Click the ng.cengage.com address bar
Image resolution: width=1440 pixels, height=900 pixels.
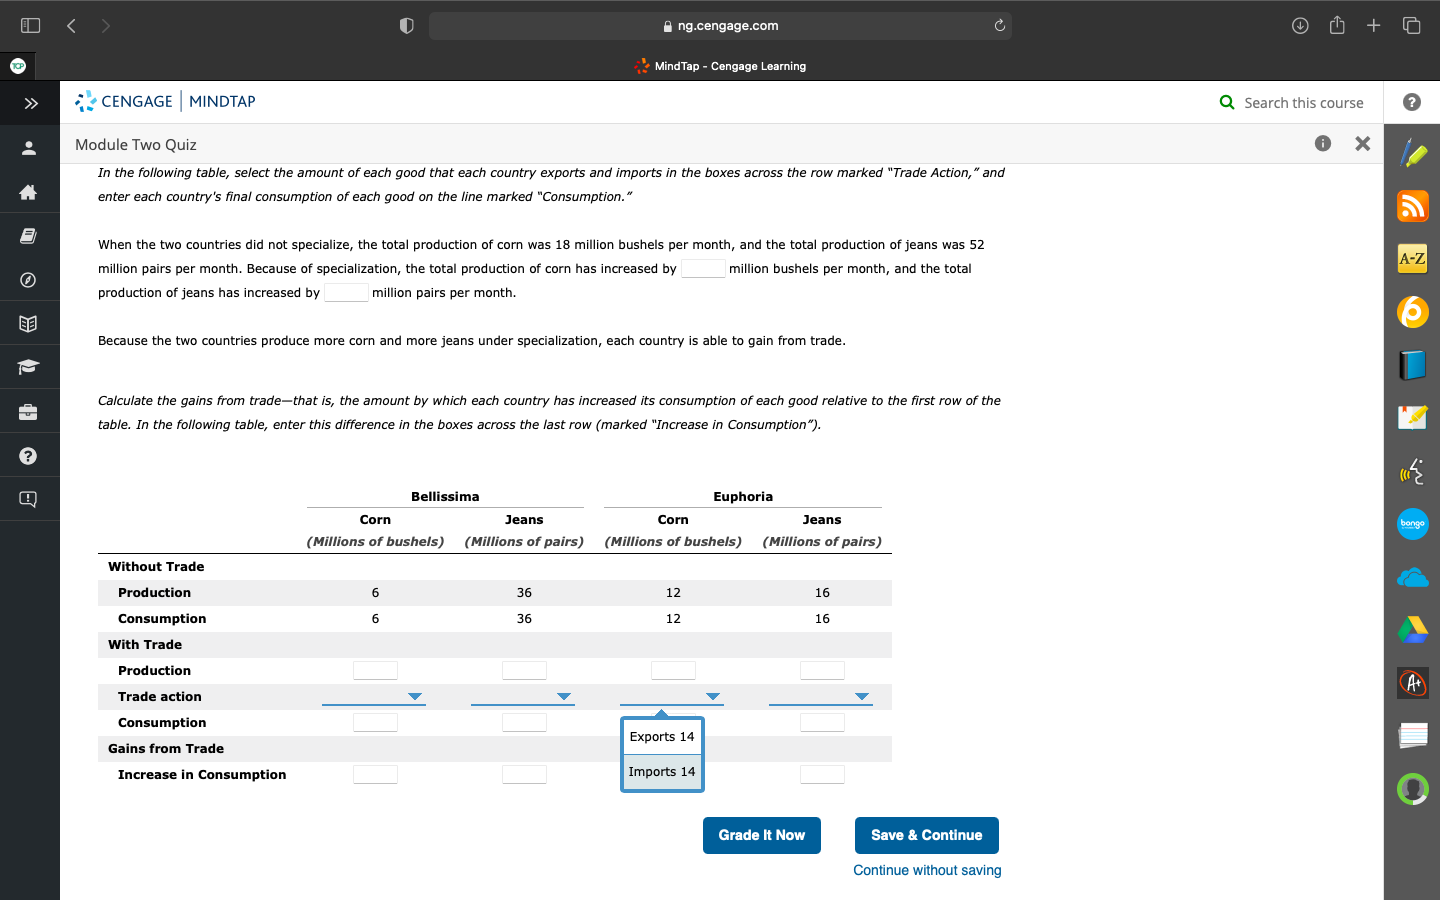click(720, 26)
